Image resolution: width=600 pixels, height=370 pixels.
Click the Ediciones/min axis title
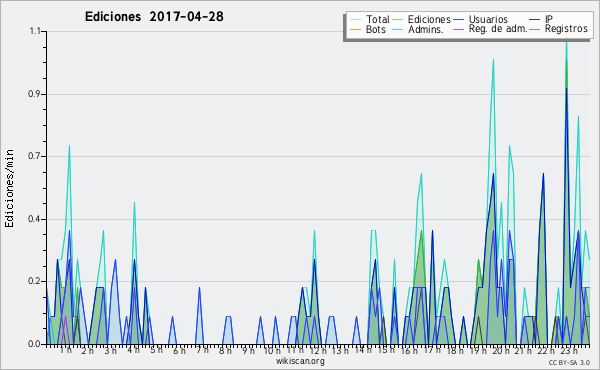pyautogui.click(x=9, y=188)
